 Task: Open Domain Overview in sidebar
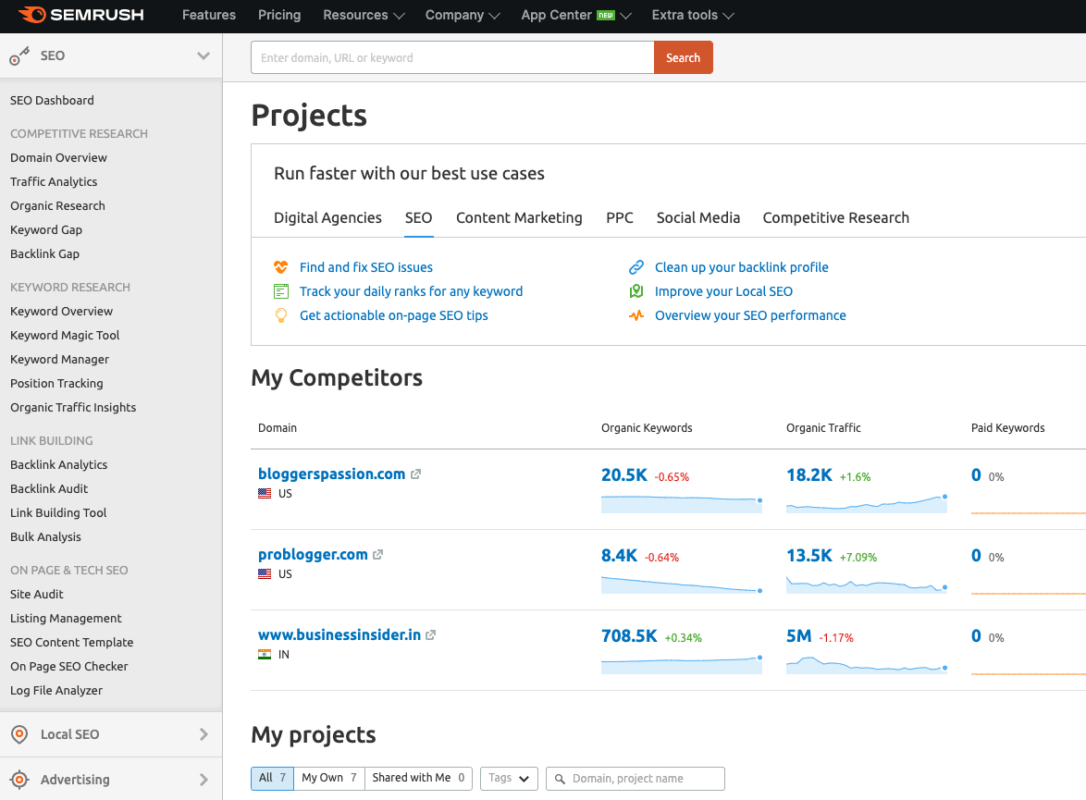58,158
